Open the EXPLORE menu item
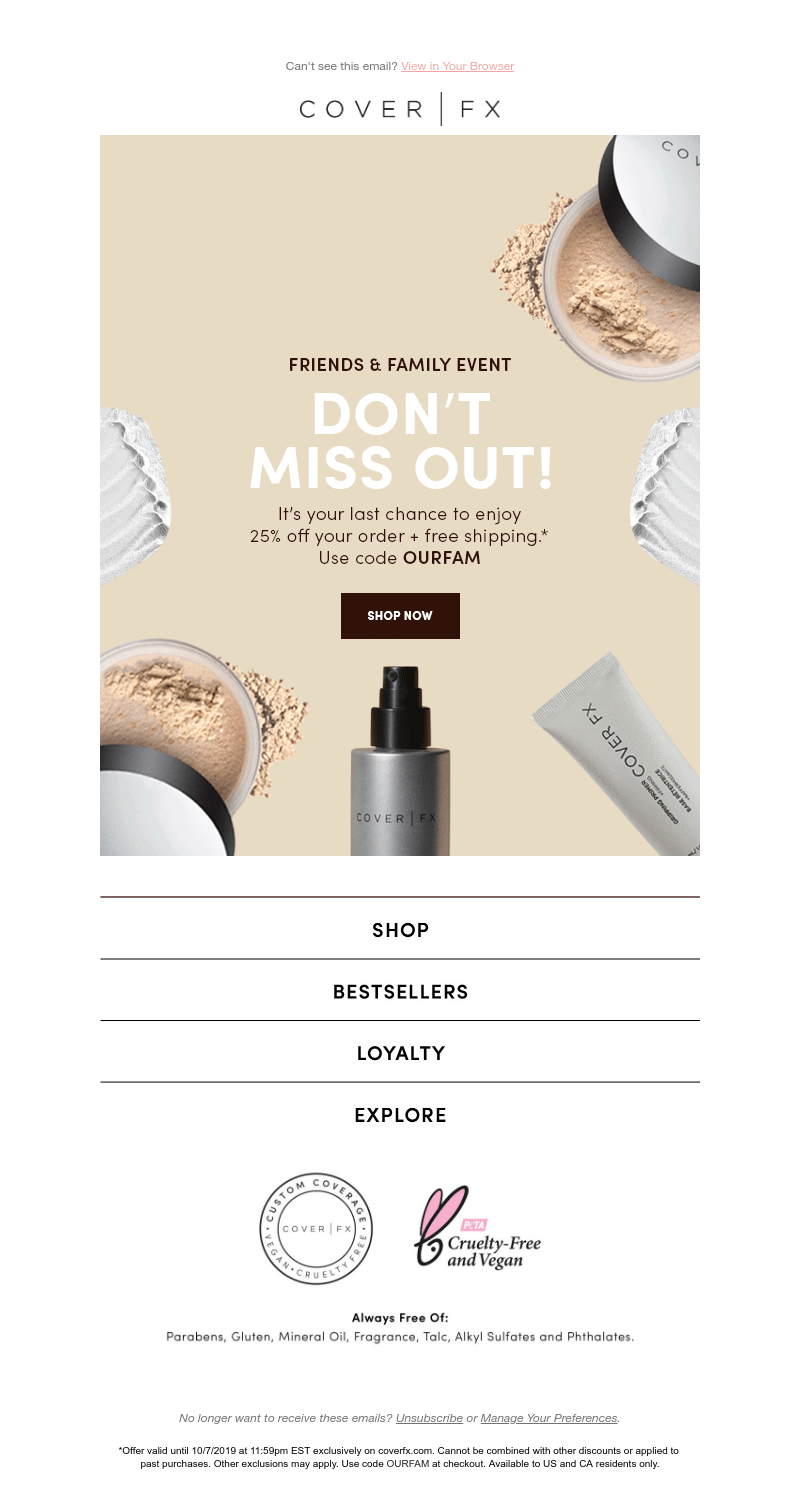The height and width of the screenshot is (1500, 800). tap(400, 1114)
